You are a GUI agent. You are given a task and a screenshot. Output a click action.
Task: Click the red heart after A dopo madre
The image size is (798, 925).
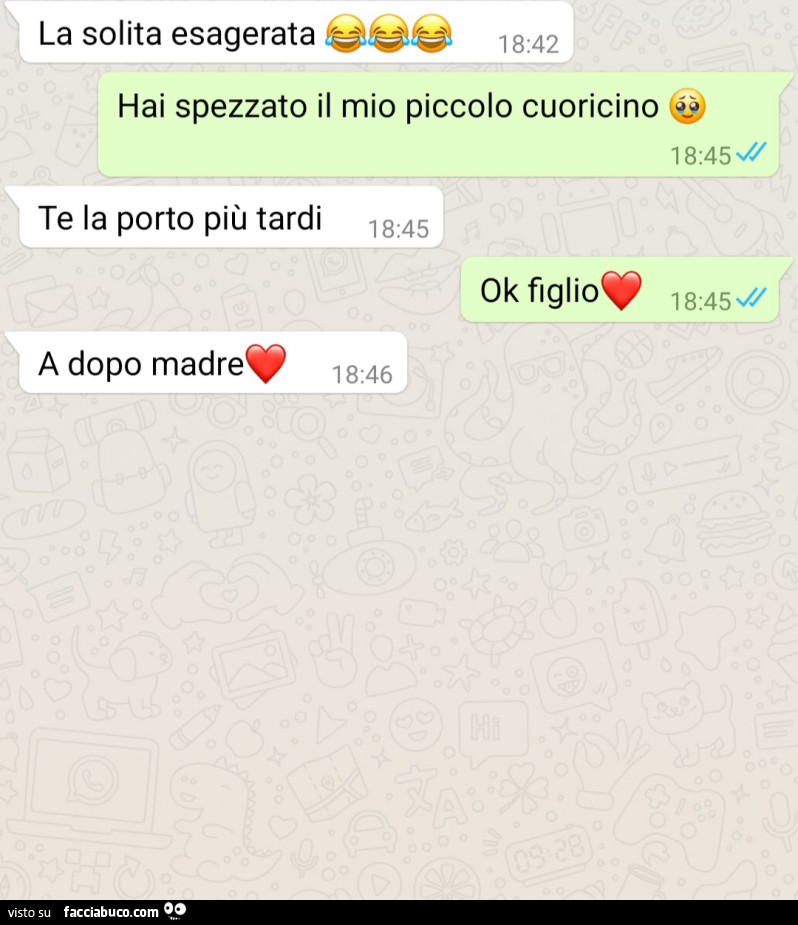[x=265, y=364]
